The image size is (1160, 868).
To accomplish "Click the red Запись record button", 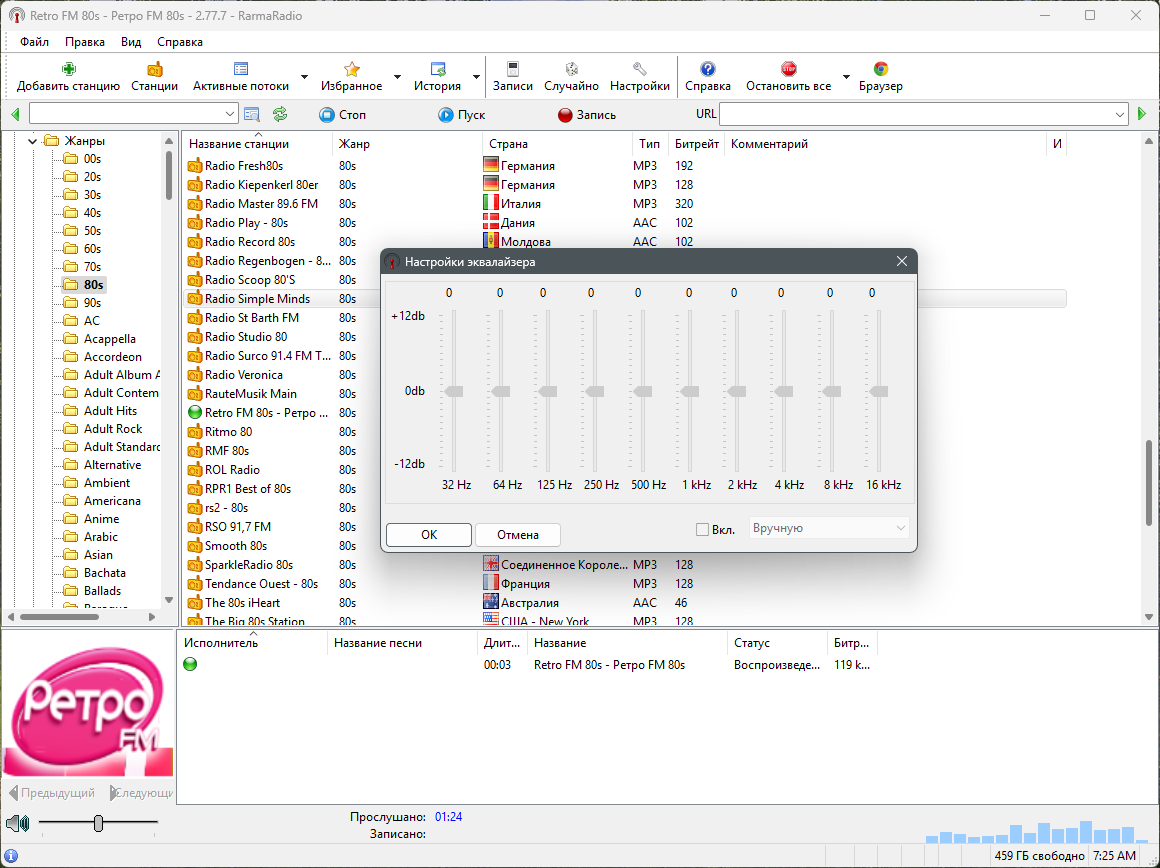I will pyautogui.click(x=587, y=115).
